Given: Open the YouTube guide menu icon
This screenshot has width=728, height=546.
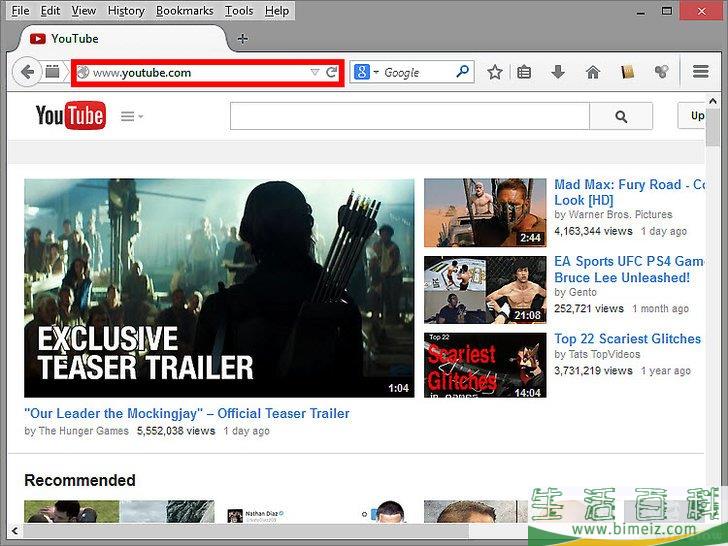Looking at the screenshot, I should click(127, 116).
